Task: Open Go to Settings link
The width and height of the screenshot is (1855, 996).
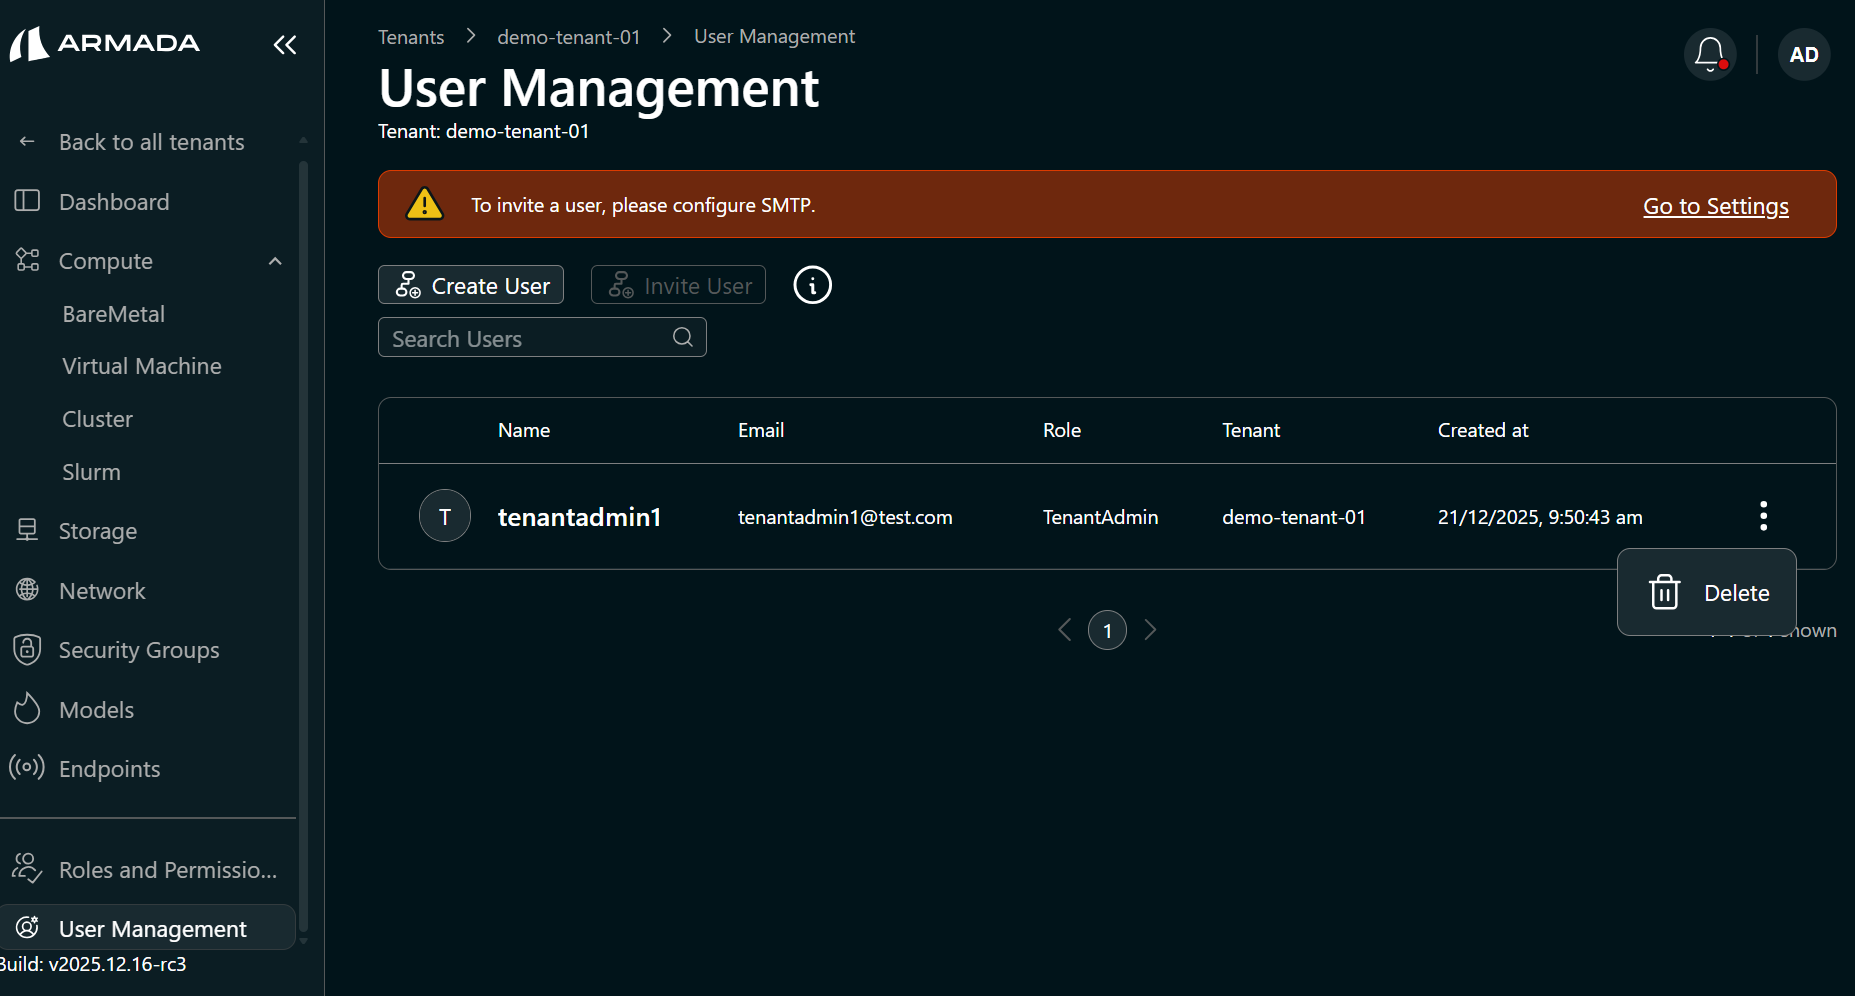Action: [x=1715, y=206]
